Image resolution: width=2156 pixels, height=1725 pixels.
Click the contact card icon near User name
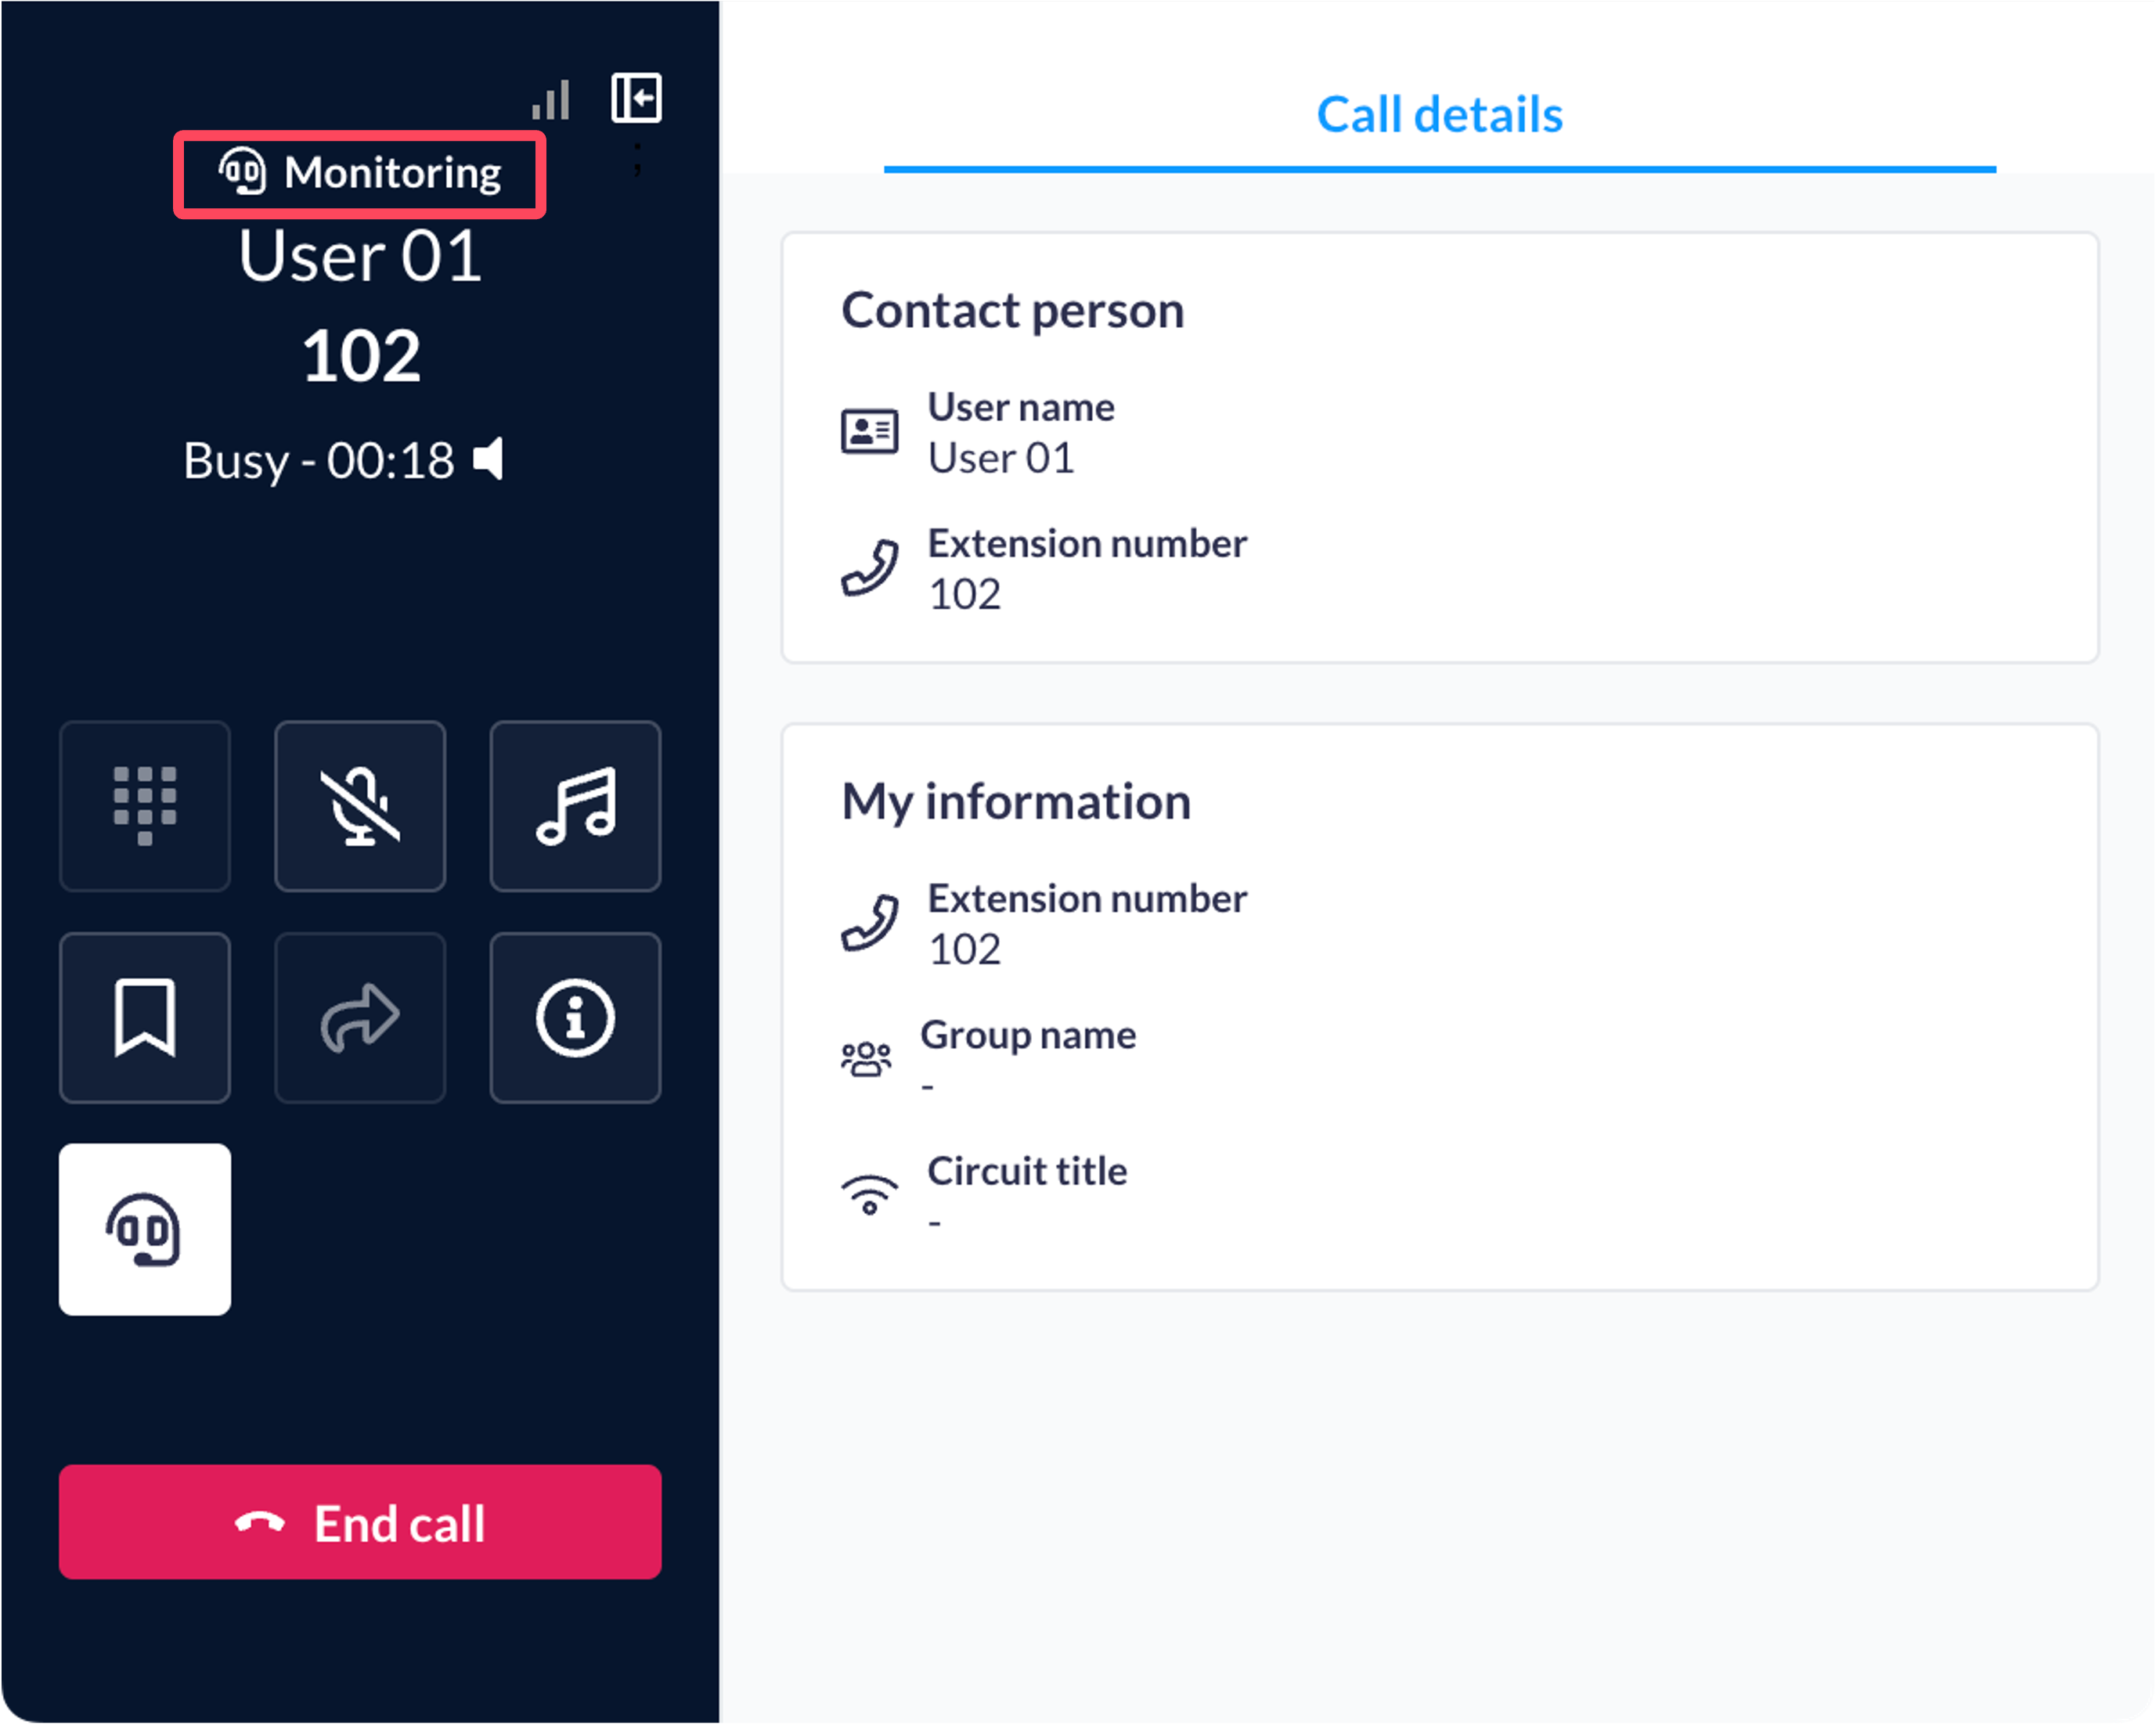(869, 432)
